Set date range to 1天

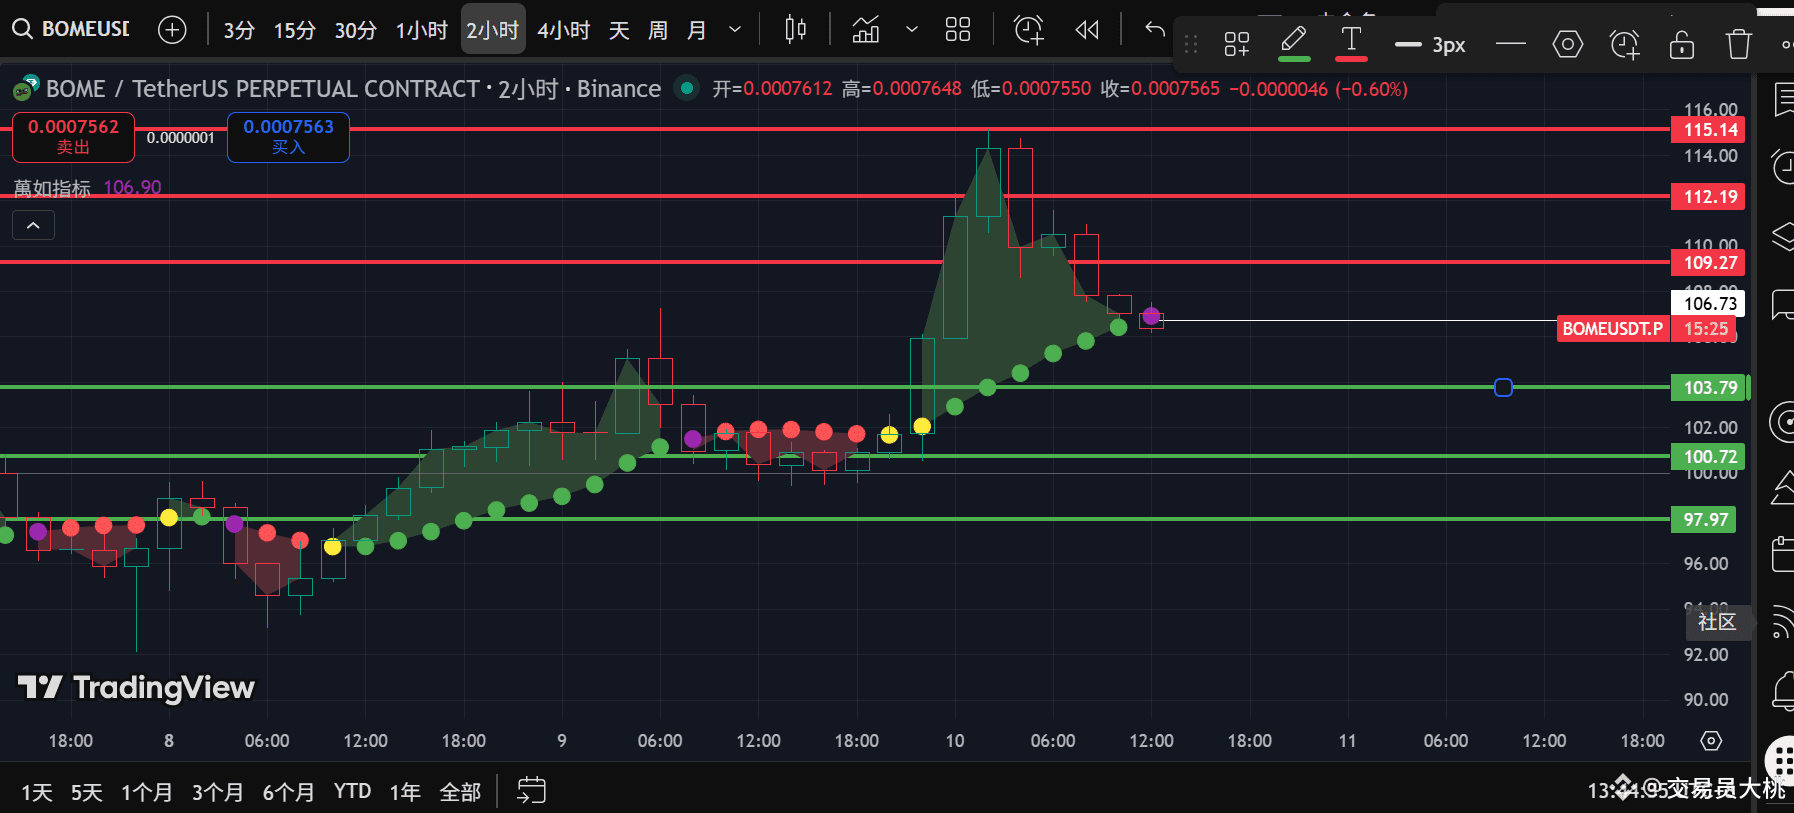37,792
